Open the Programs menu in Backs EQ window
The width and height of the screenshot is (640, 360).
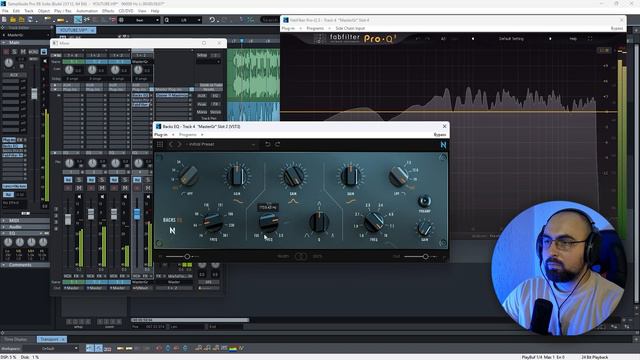tap(188, 135)
